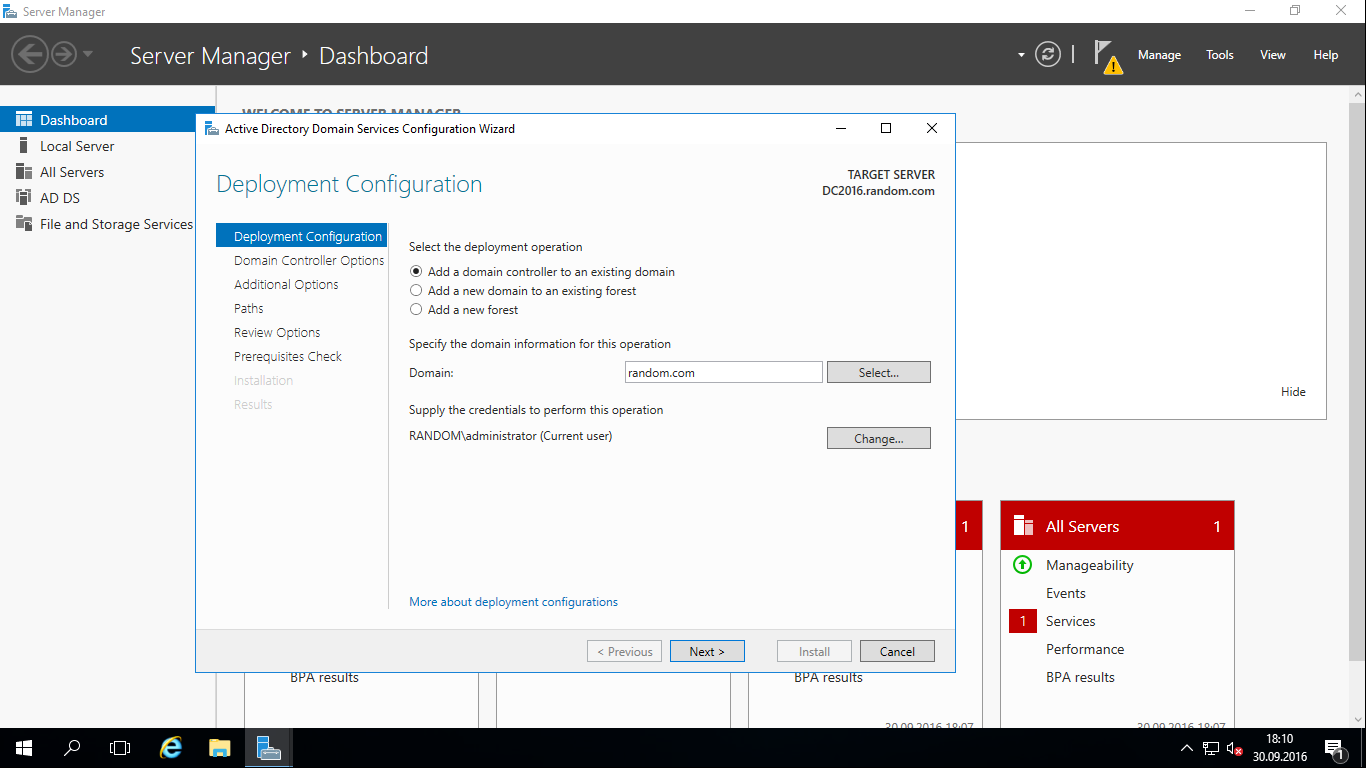Click the Refresh dashboard icon
The height and width of the screenshot is (768, 1366).
pos(1048,55)
